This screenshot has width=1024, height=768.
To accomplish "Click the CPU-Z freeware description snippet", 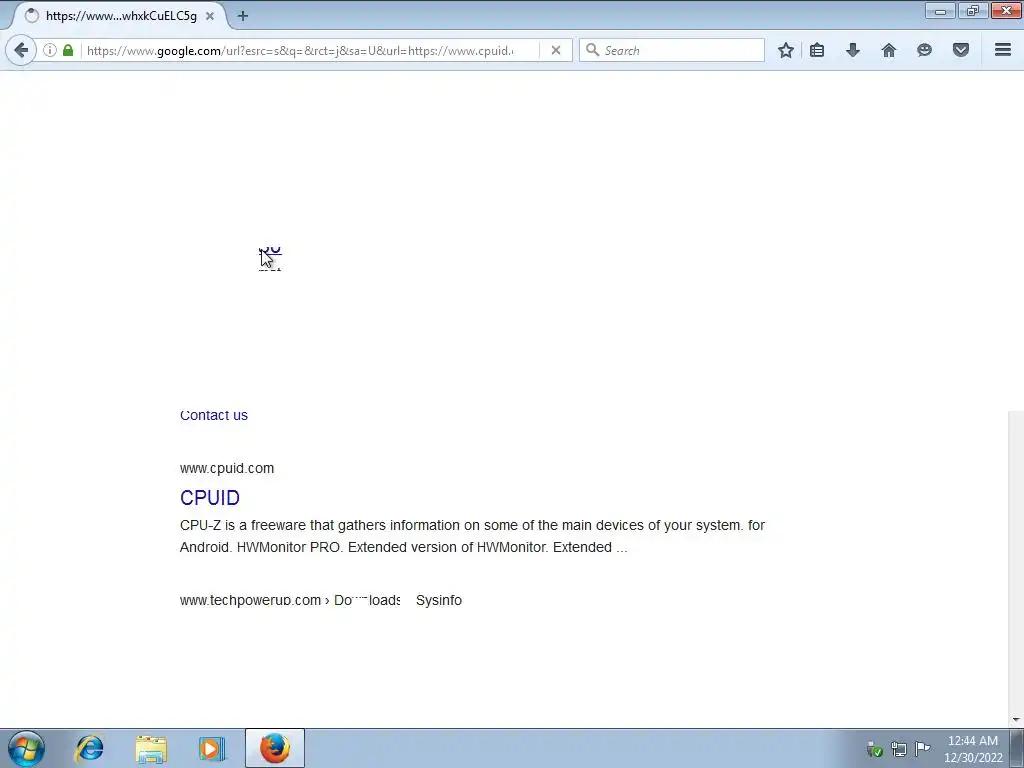I will pos(472,536).
